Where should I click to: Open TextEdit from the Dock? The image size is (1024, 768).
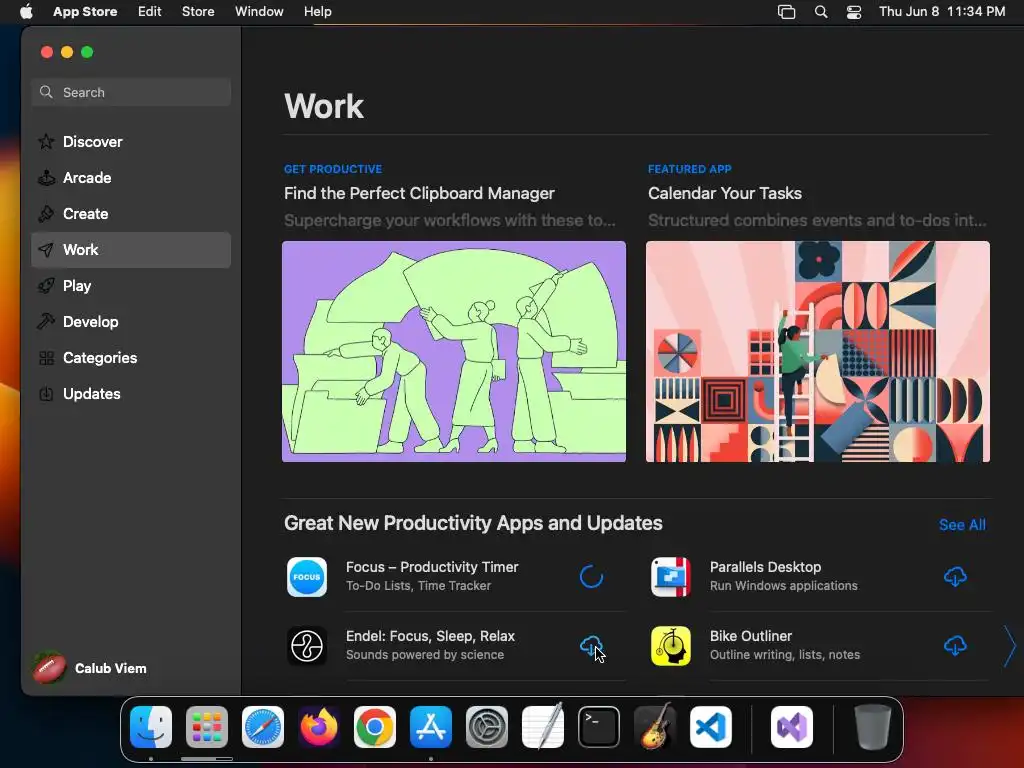[x=543, y=727]
